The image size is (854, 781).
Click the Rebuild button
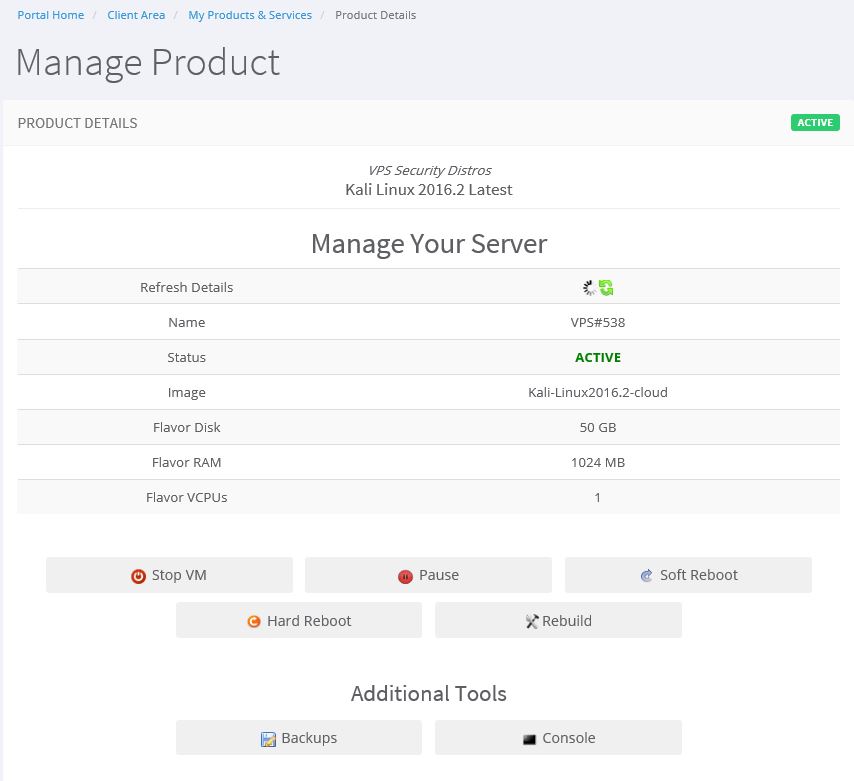558,620
